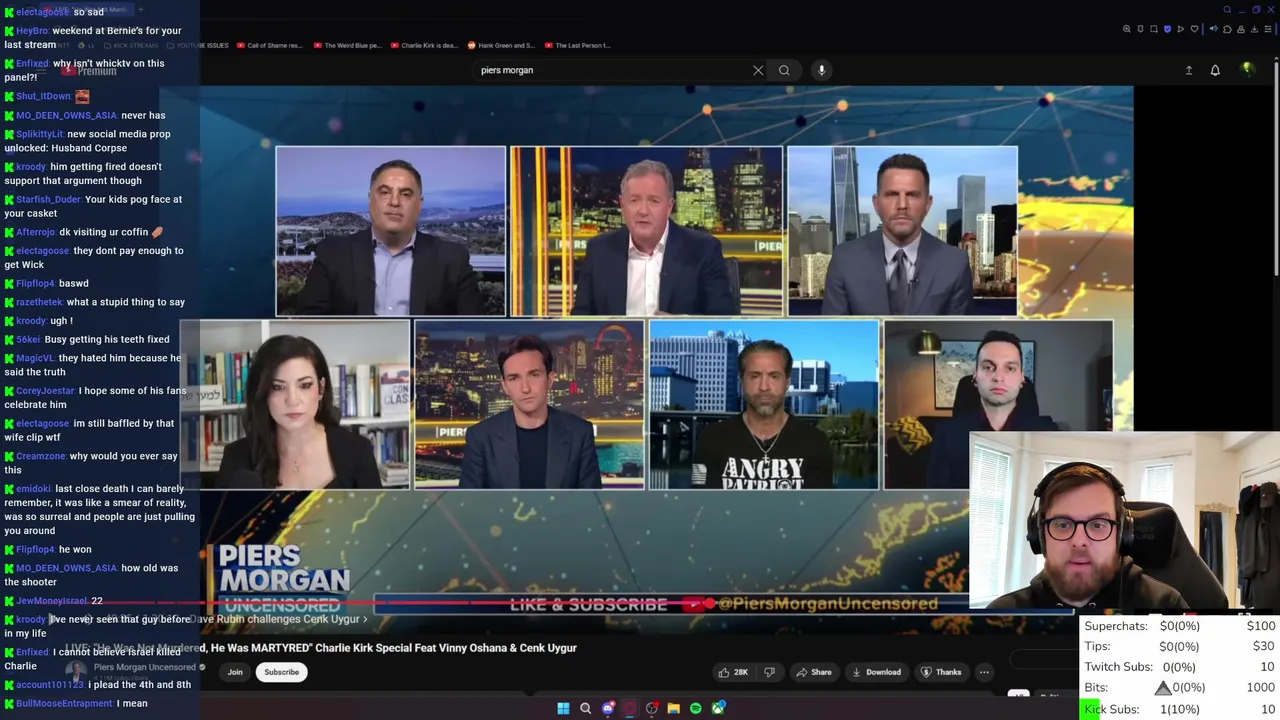Open bookmark 'The Last Person t...'
Screen dimensions: 1280x720
click(577, 45)
